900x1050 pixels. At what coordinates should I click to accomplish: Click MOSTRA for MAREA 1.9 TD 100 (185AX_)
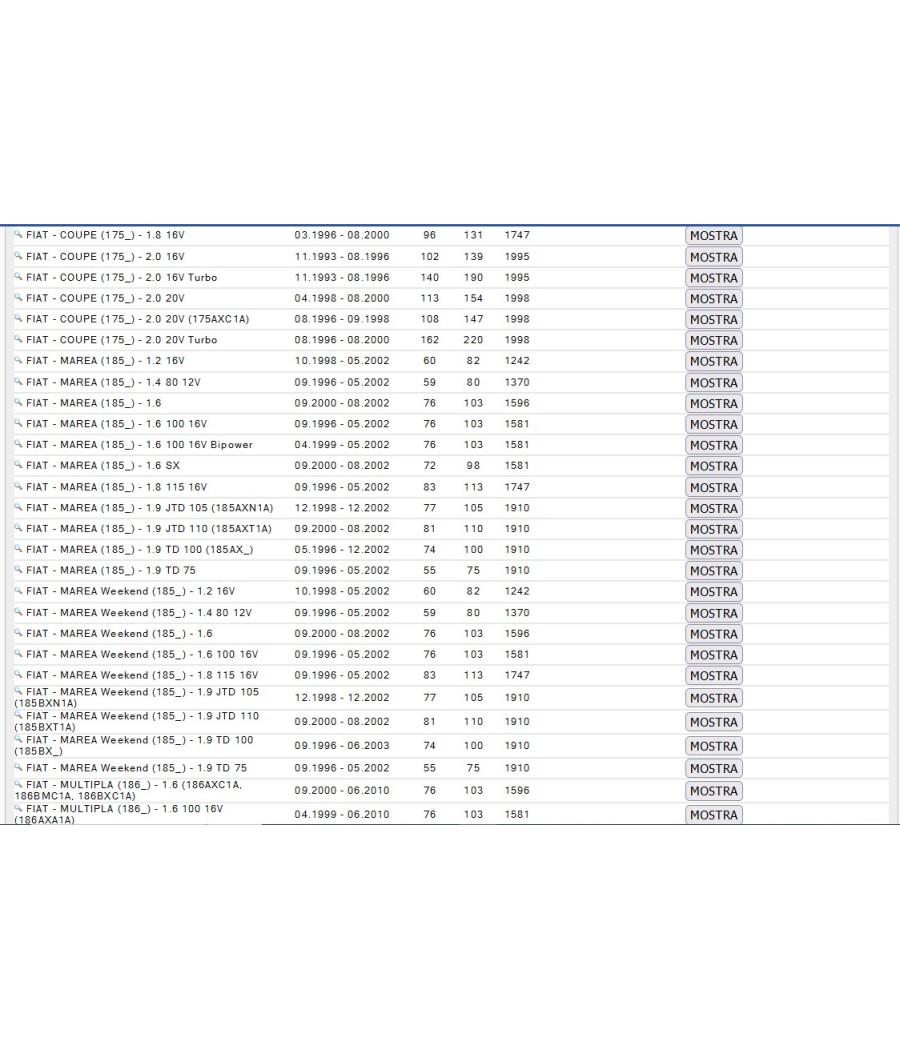[x=714, y=550]
